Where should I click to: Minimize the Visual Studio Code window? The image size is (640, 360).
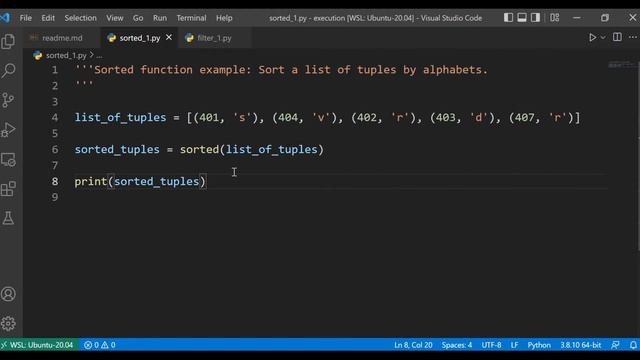click(576, 18)
